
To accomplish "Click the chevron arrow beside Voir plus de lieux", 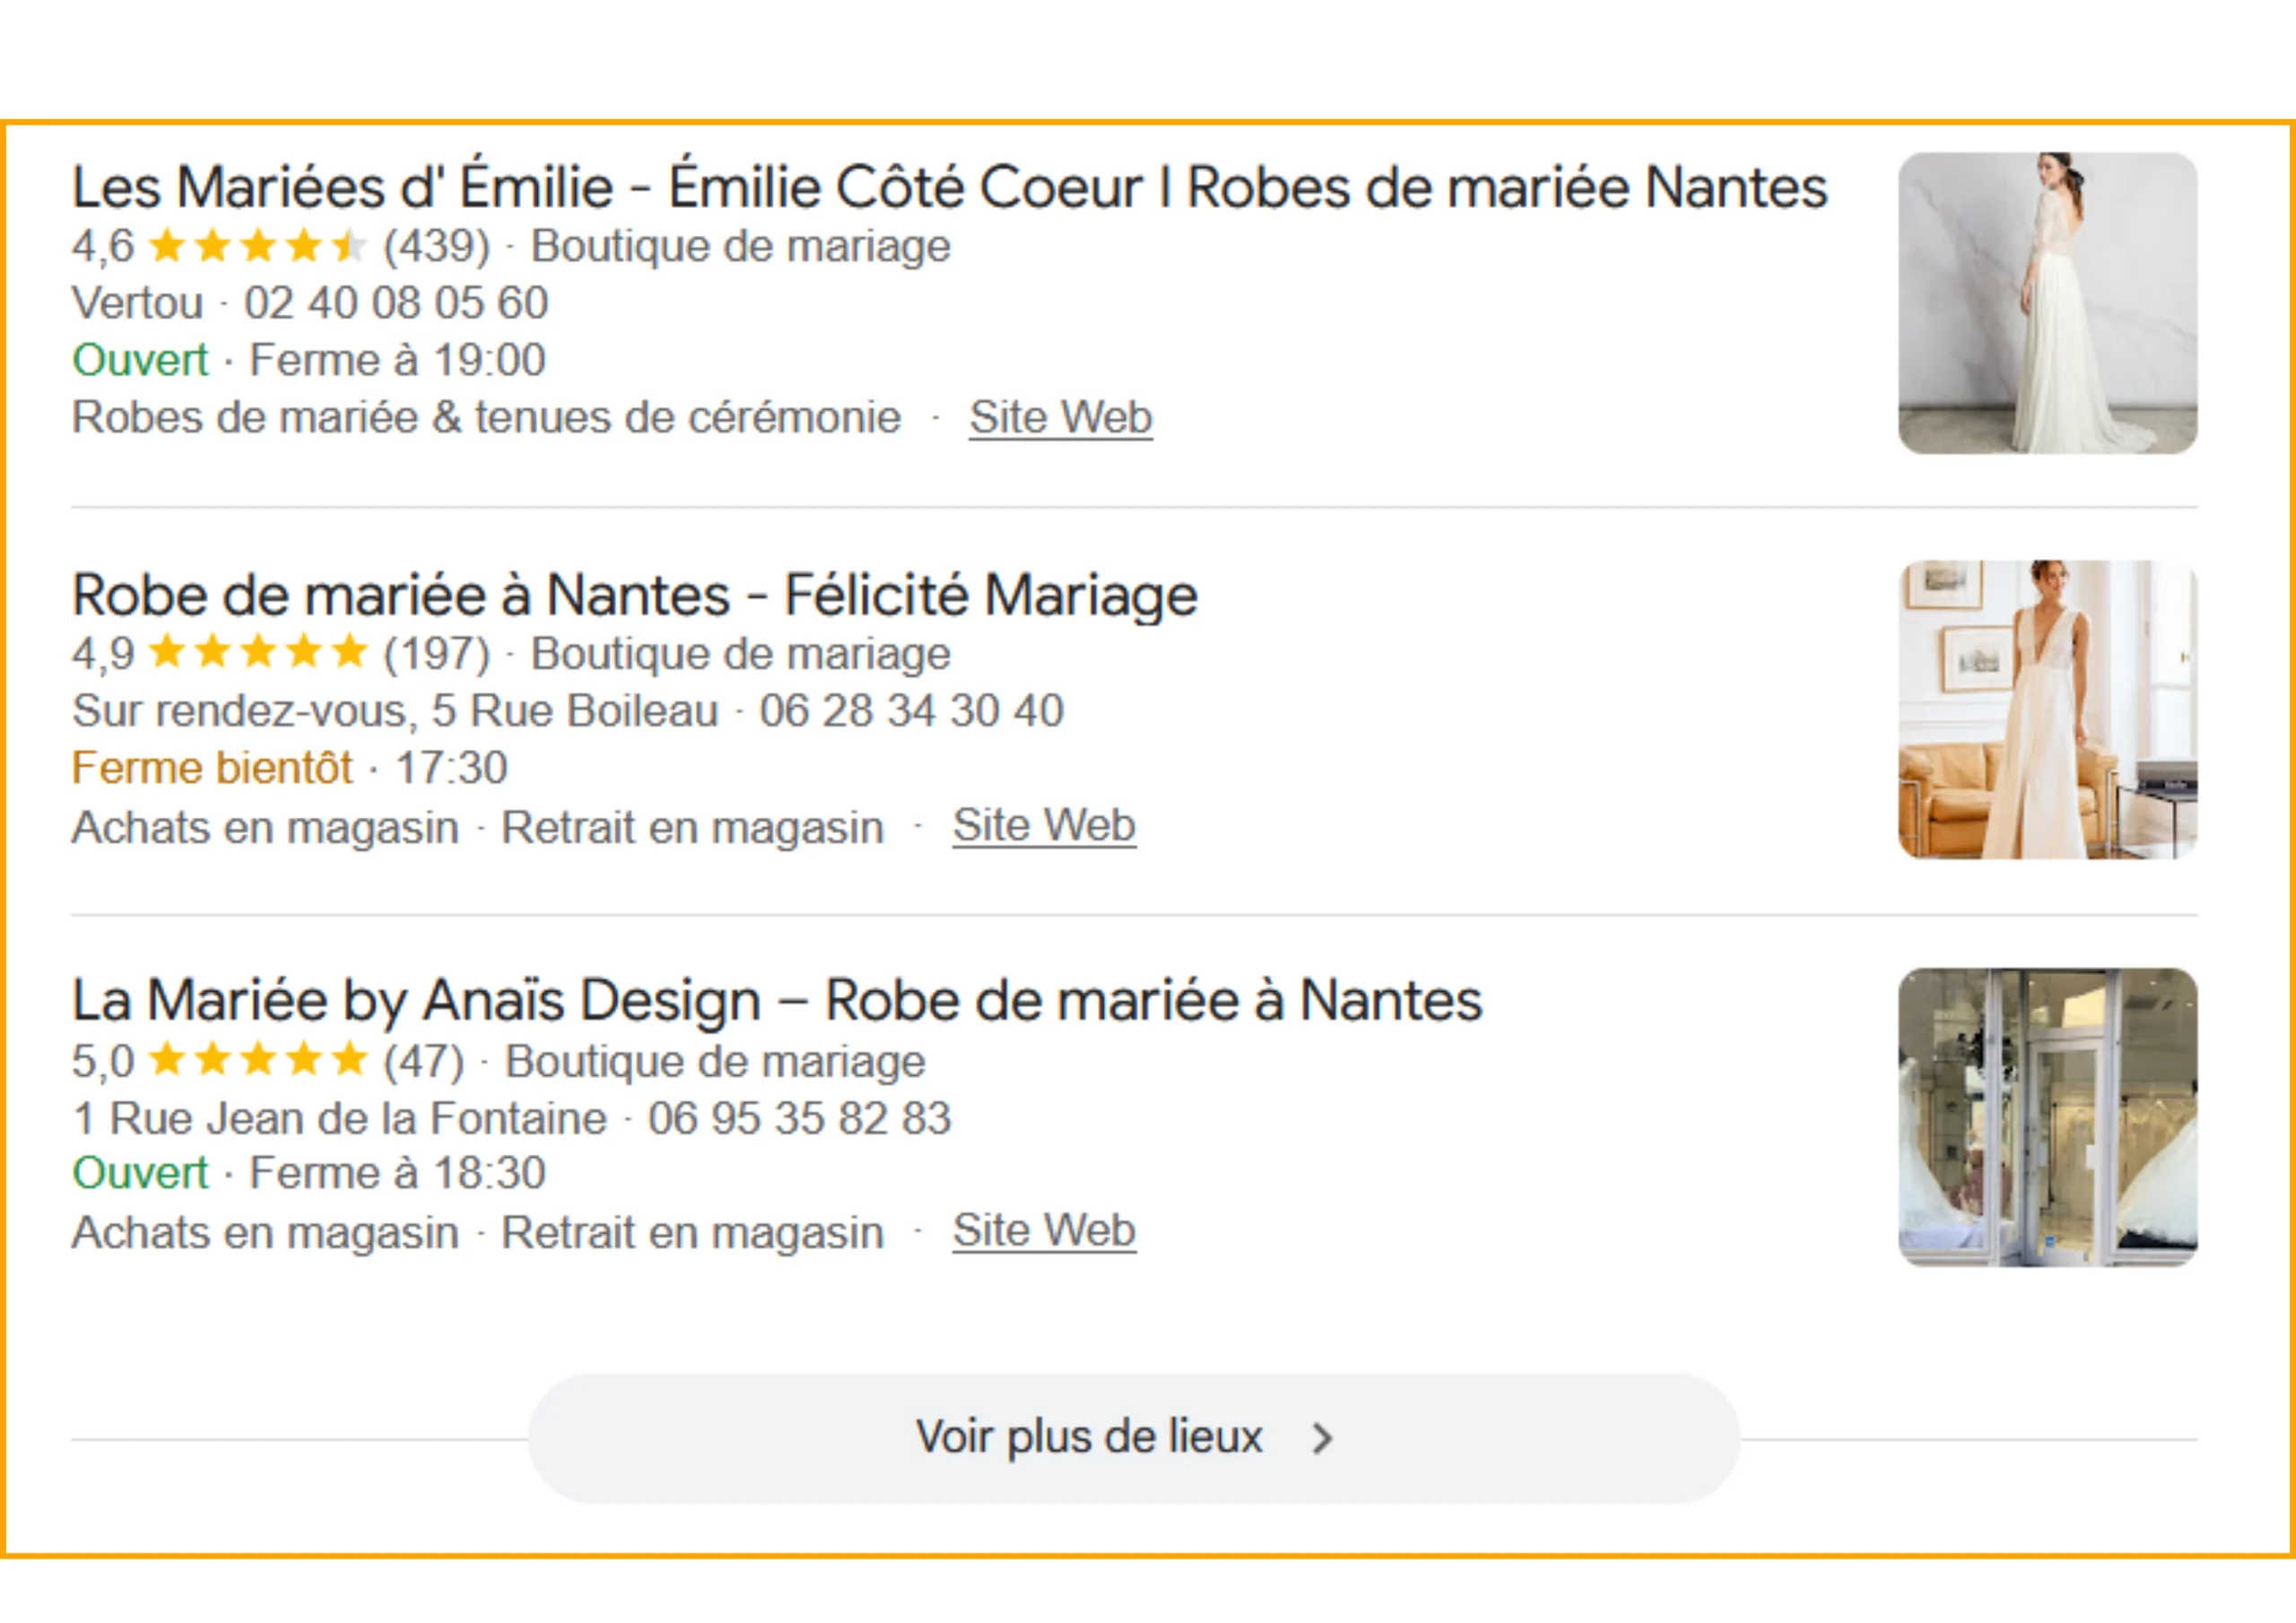I will click(1322, 1438).
